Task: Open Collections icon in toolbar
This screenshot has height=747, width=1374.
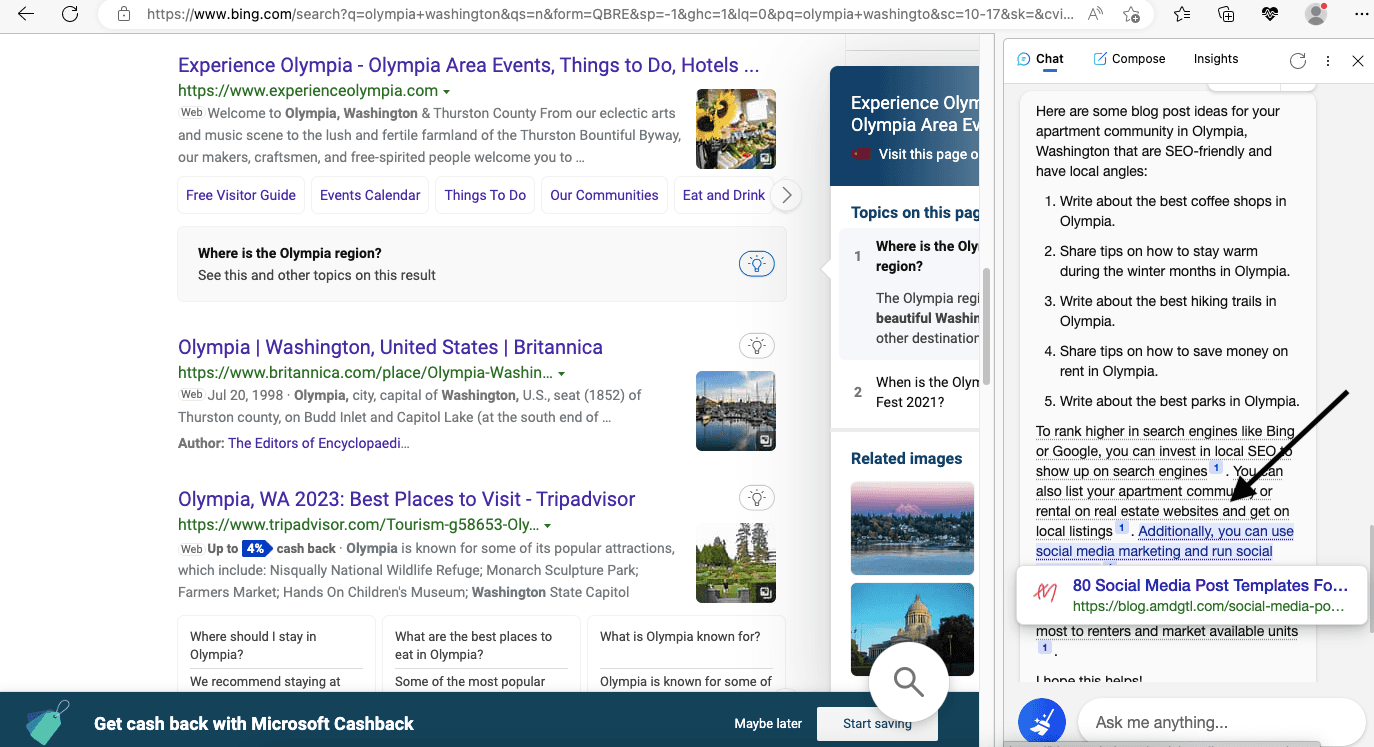Action: [x=1226, y=14]
